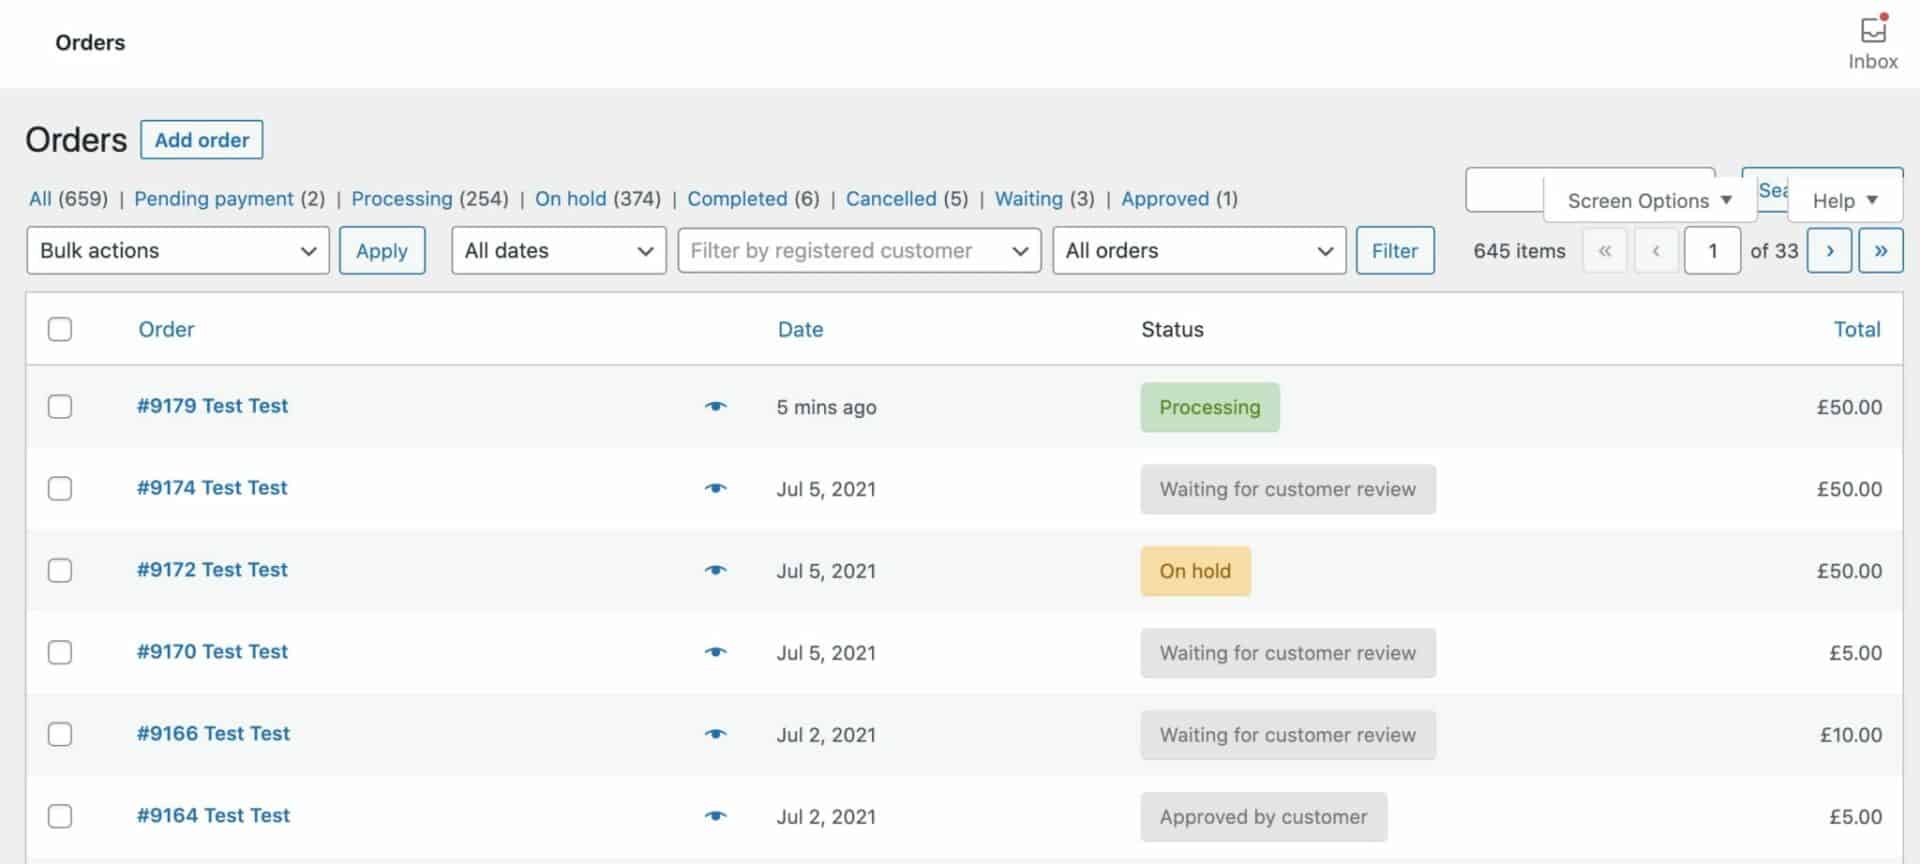Tick the select-all orders checkbox
Screen dimensions: 1920x864
(60, 329)
